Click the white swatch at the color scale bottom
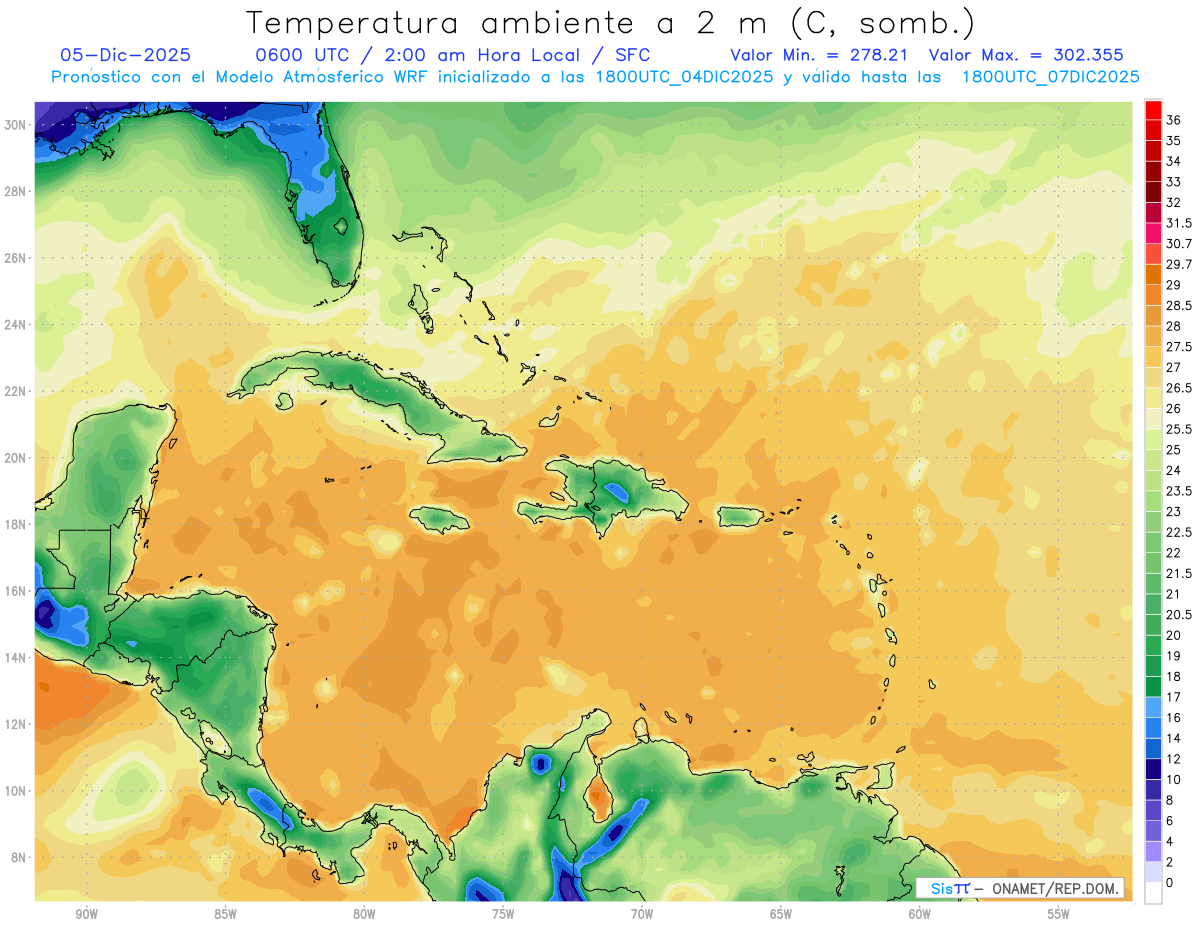 [1153, 893]
